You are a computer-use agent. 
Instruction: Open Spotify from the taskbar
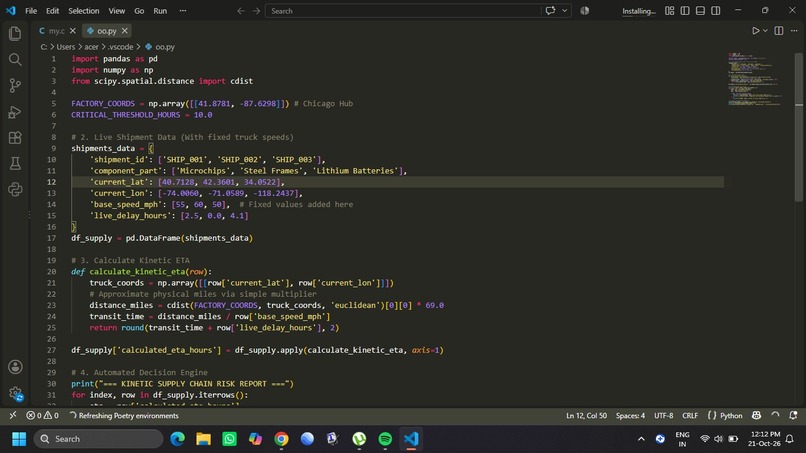385,439
